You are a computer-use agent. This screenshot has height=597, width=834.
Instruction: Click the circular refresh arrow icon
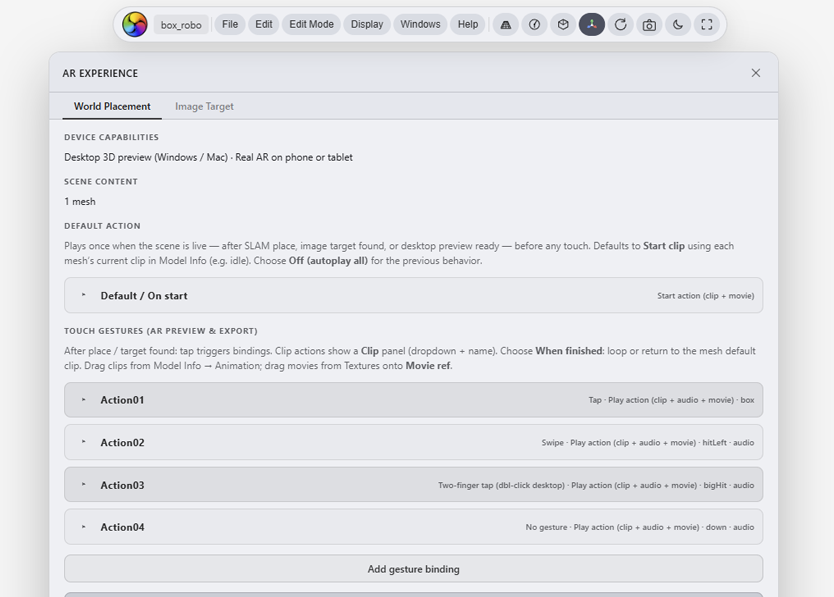click(x=621, y=24)
